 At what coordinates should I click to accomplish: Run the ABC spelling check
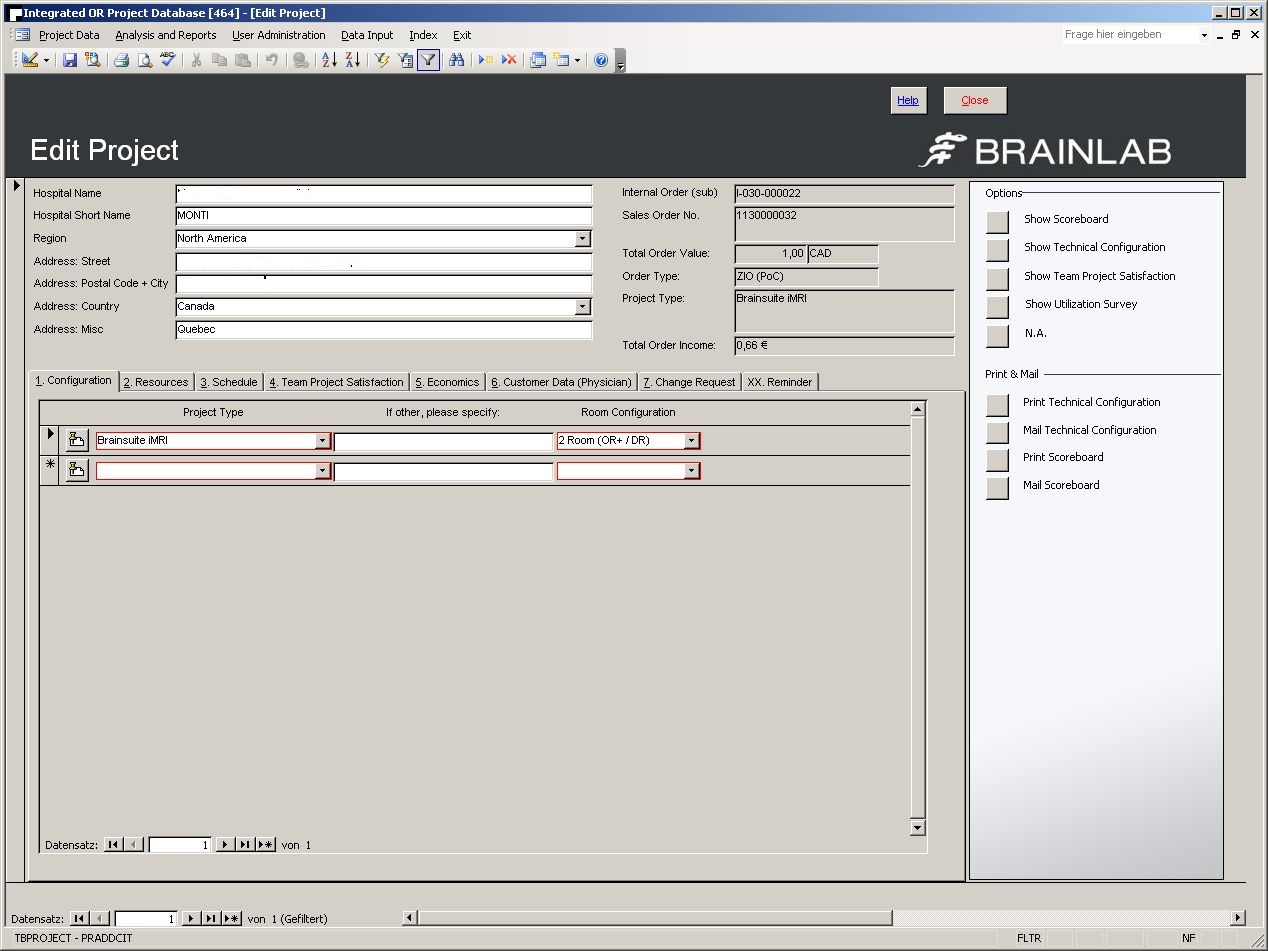(x=168, y=60)
